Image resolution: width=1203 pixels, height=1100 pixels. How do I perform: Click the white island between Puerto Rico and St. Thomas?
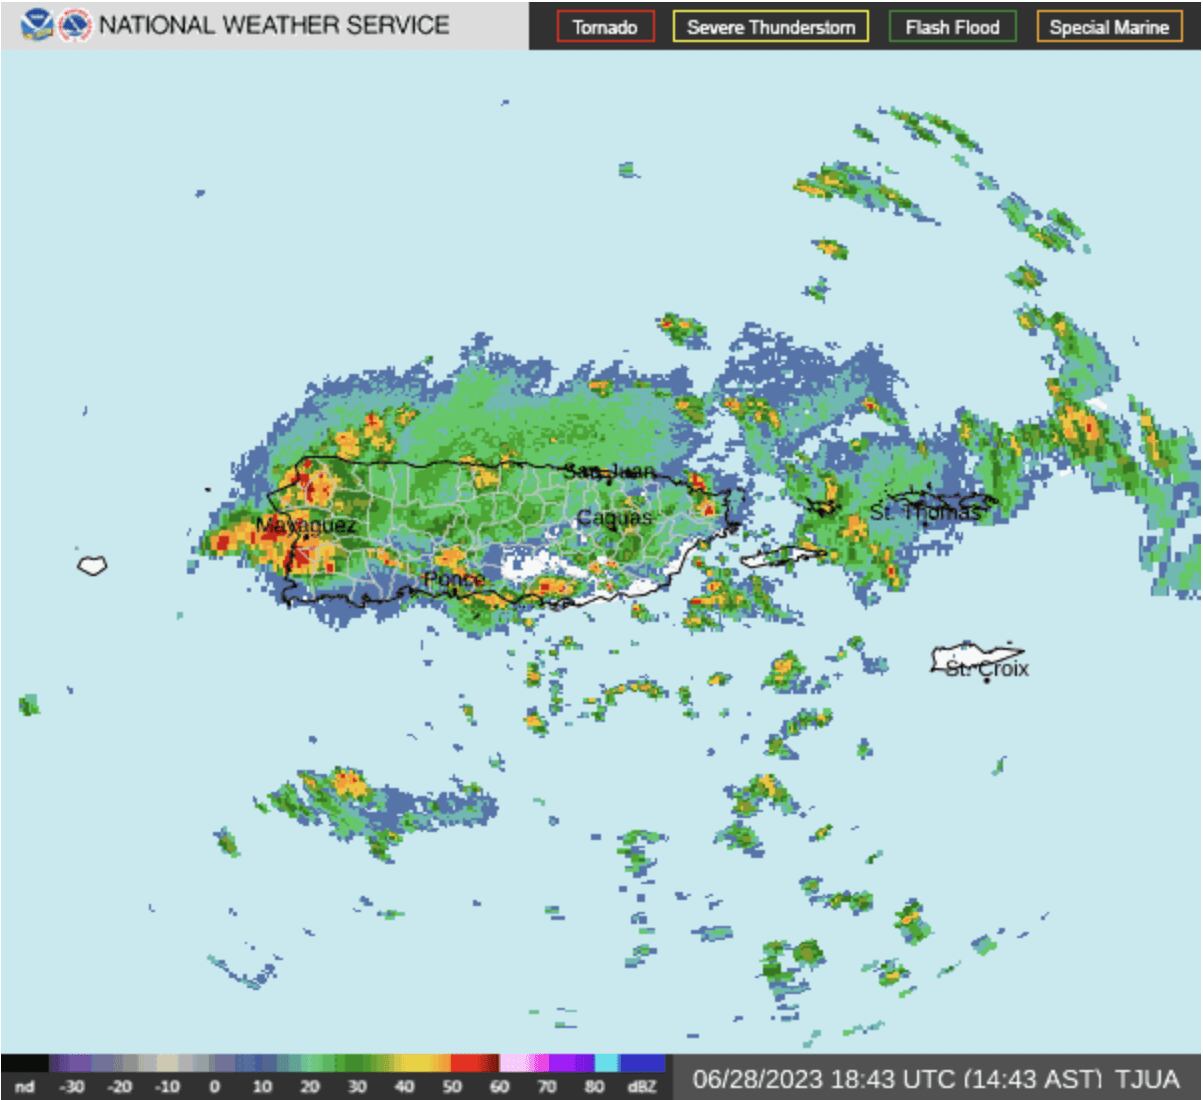[x=782, y=556]
